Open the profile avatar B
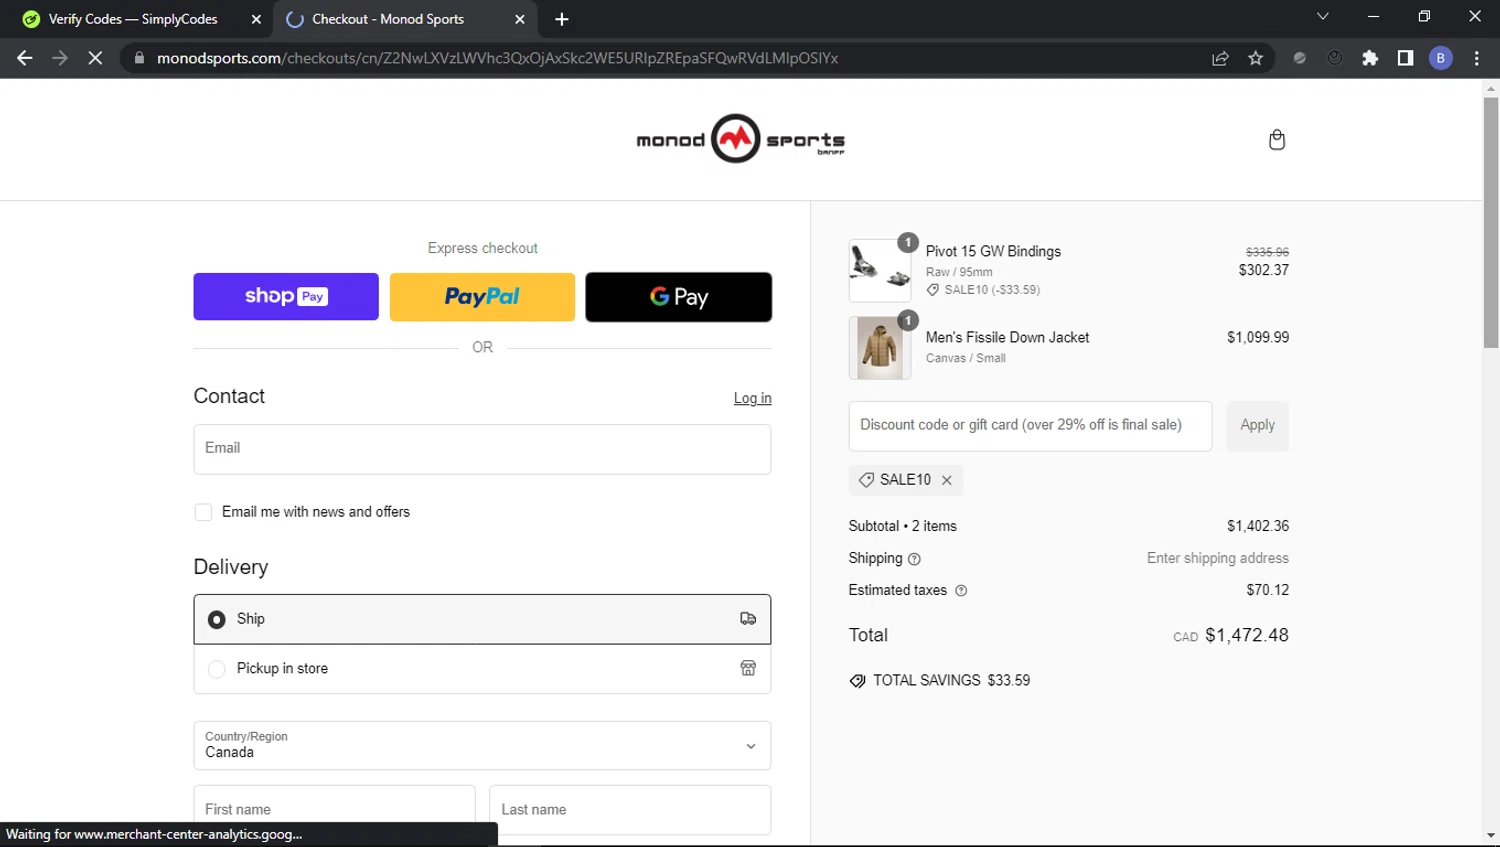 click(1441, 58)
